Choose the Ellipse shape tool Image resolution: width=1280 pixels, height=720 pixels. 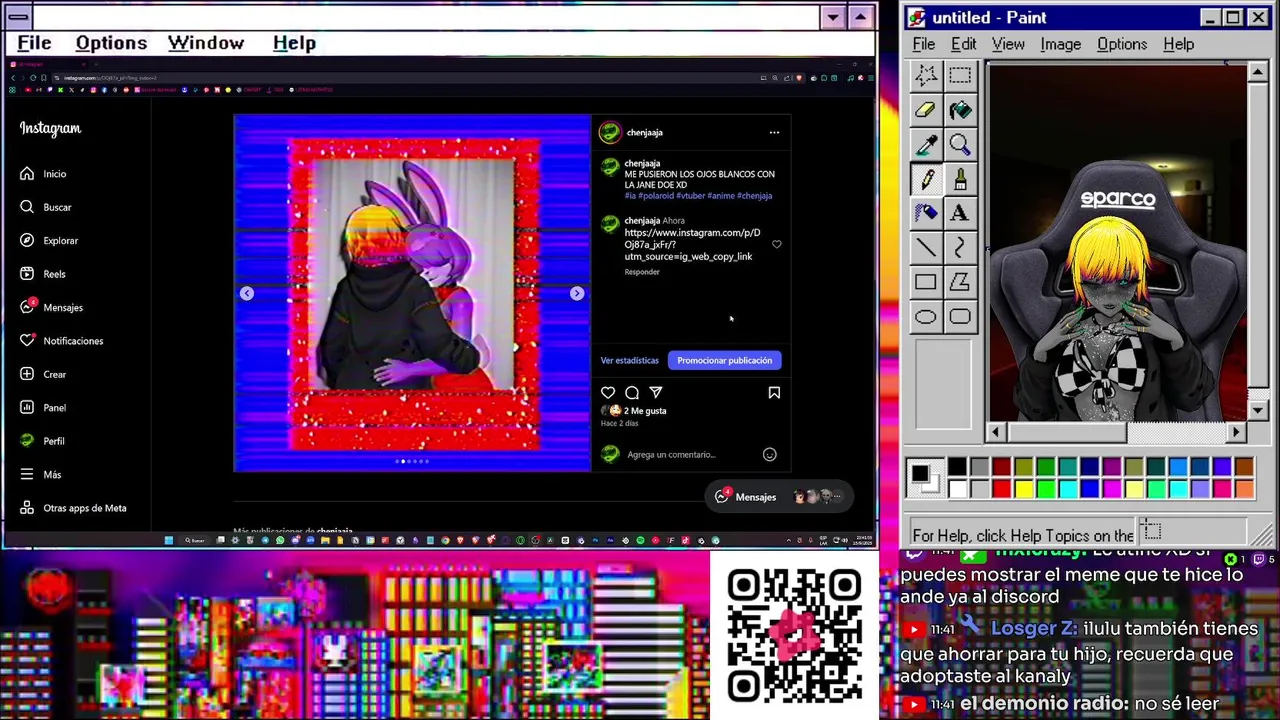click(926, 317)
